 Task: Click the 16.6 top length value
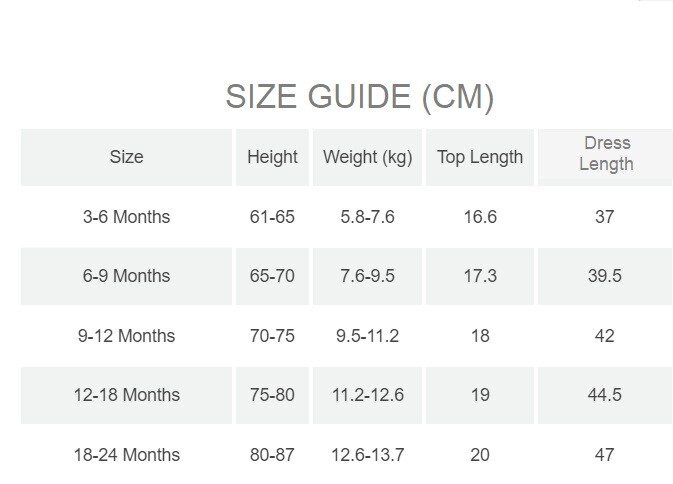tap(480, 217)
